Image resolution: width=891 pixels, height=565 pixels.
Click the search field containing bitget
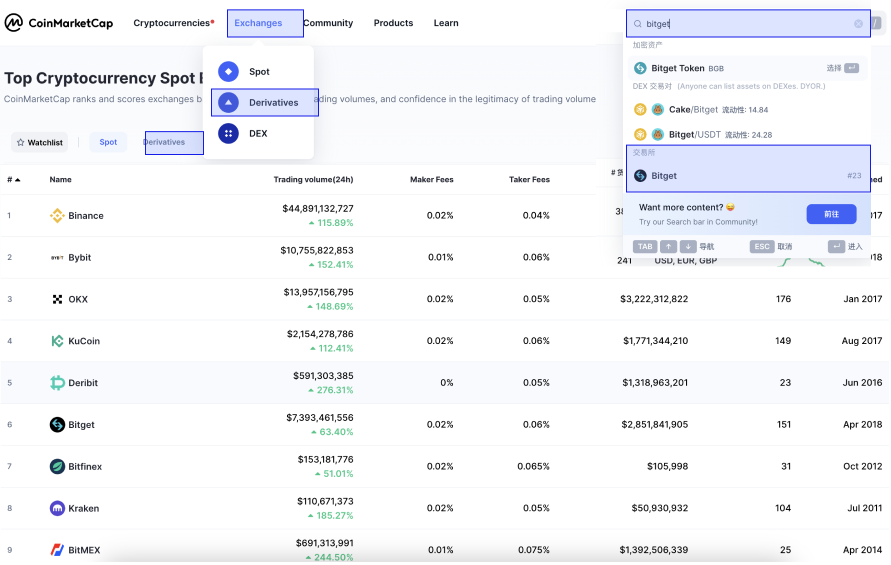[x=748, y=23]
